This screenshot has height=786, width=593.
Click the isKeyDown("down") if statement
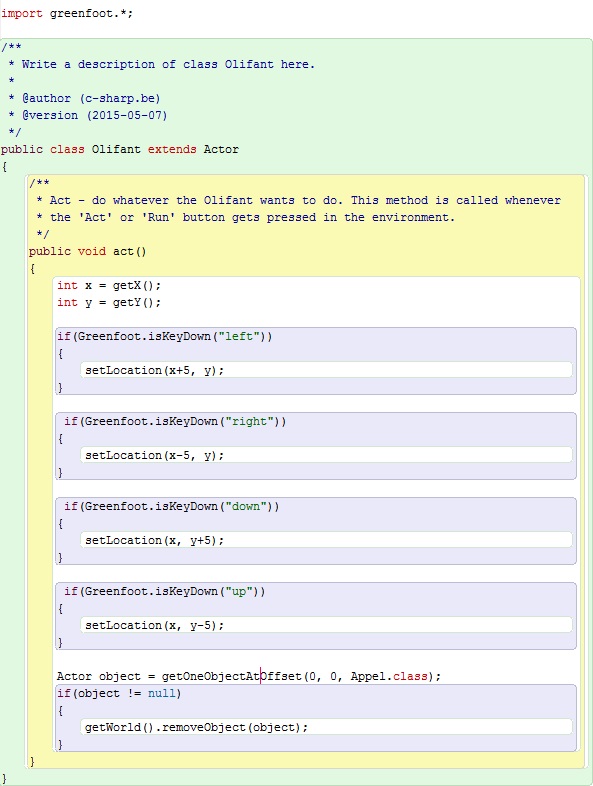[x=171, y=506]
